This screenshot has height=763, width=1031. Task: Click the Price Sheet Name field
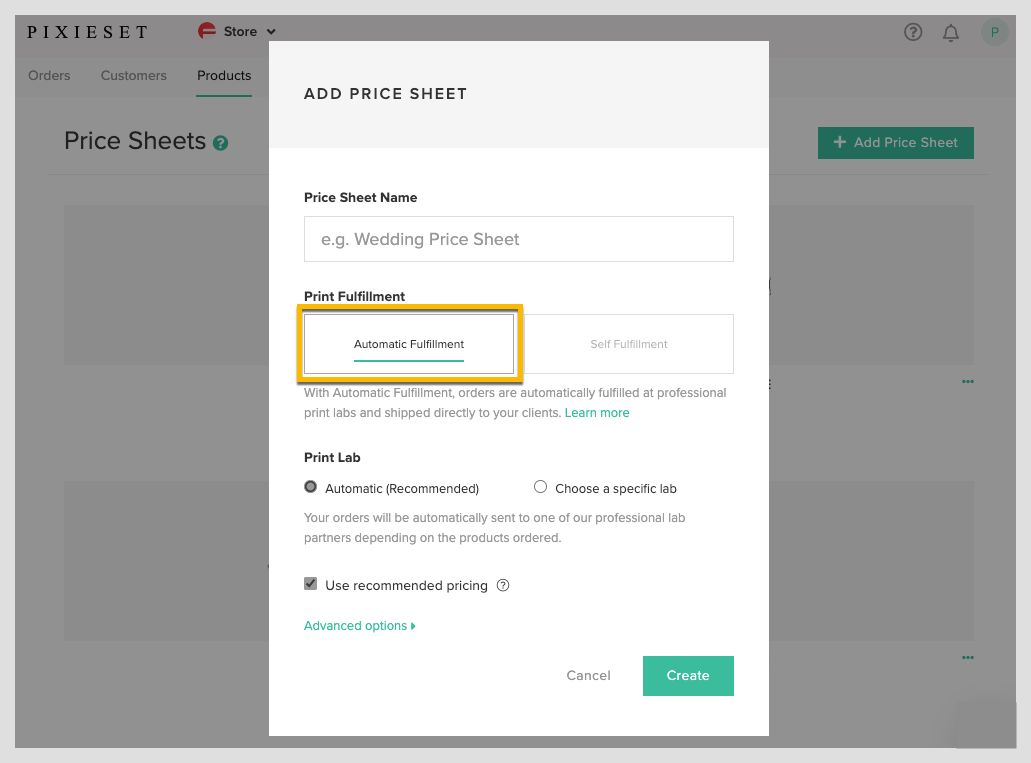518,239
